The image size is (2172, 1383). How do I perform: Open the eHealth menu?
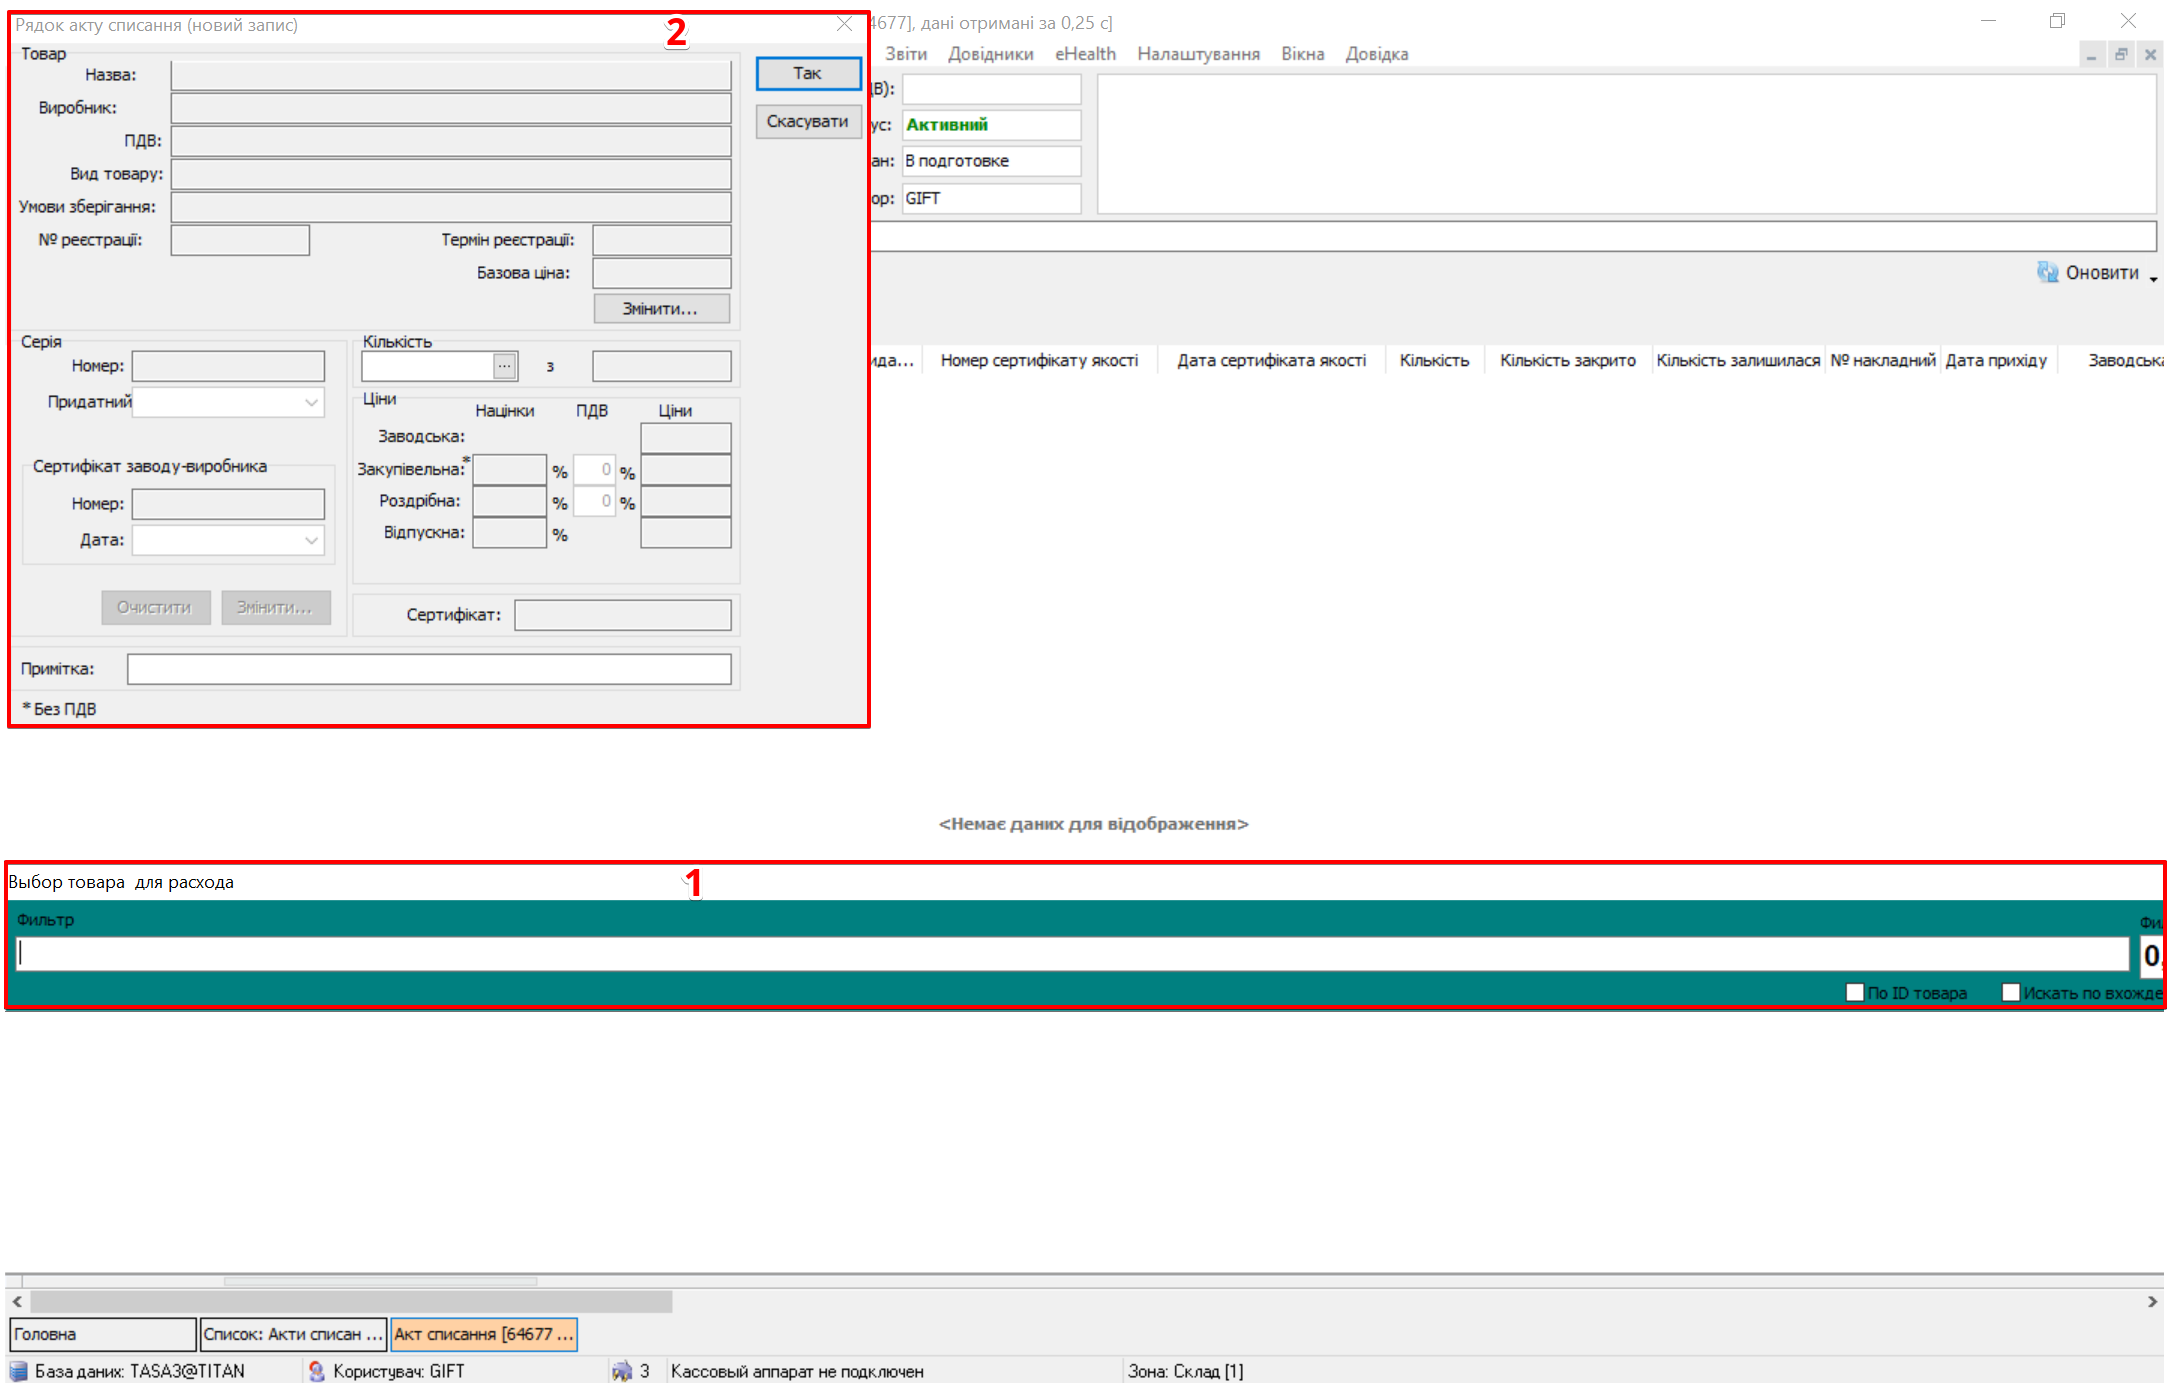[x=1085, y=54]
